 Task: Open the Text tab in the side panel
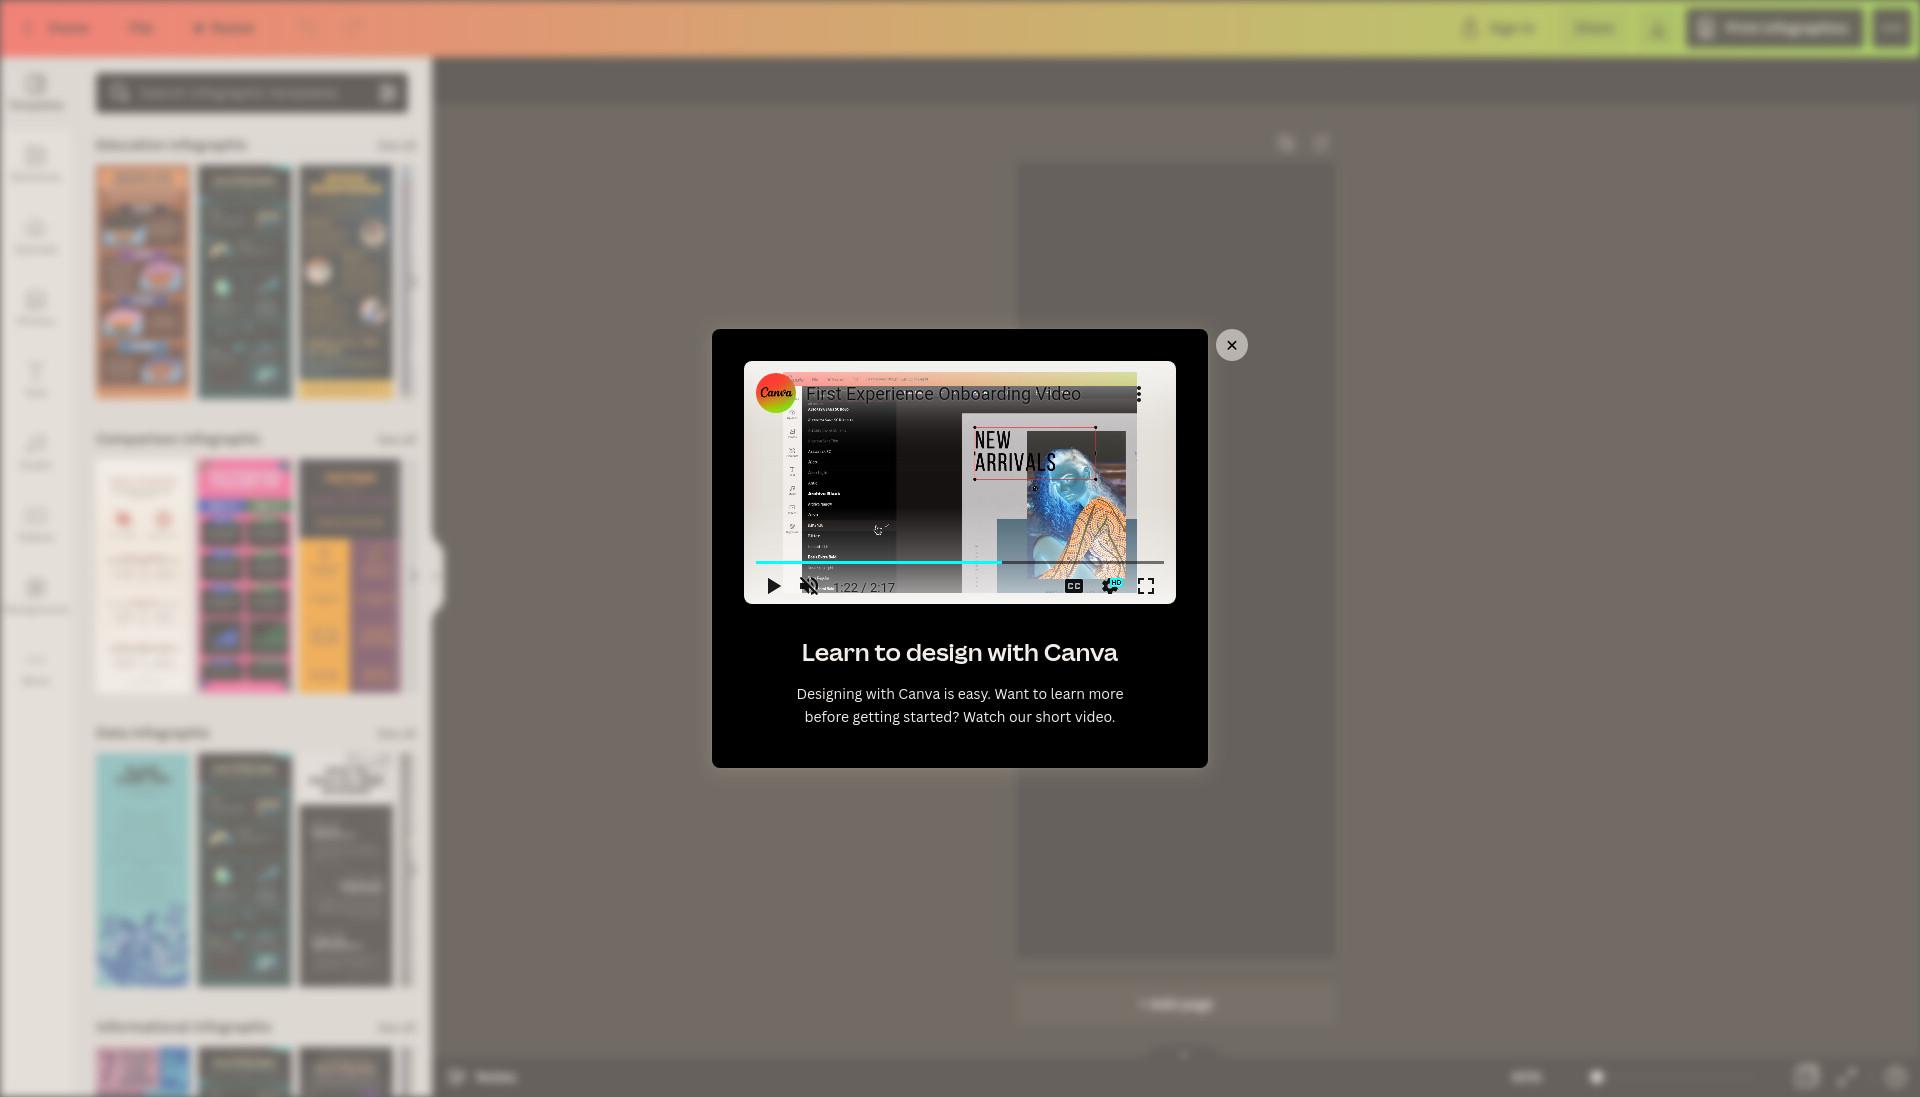coord(36,380)
